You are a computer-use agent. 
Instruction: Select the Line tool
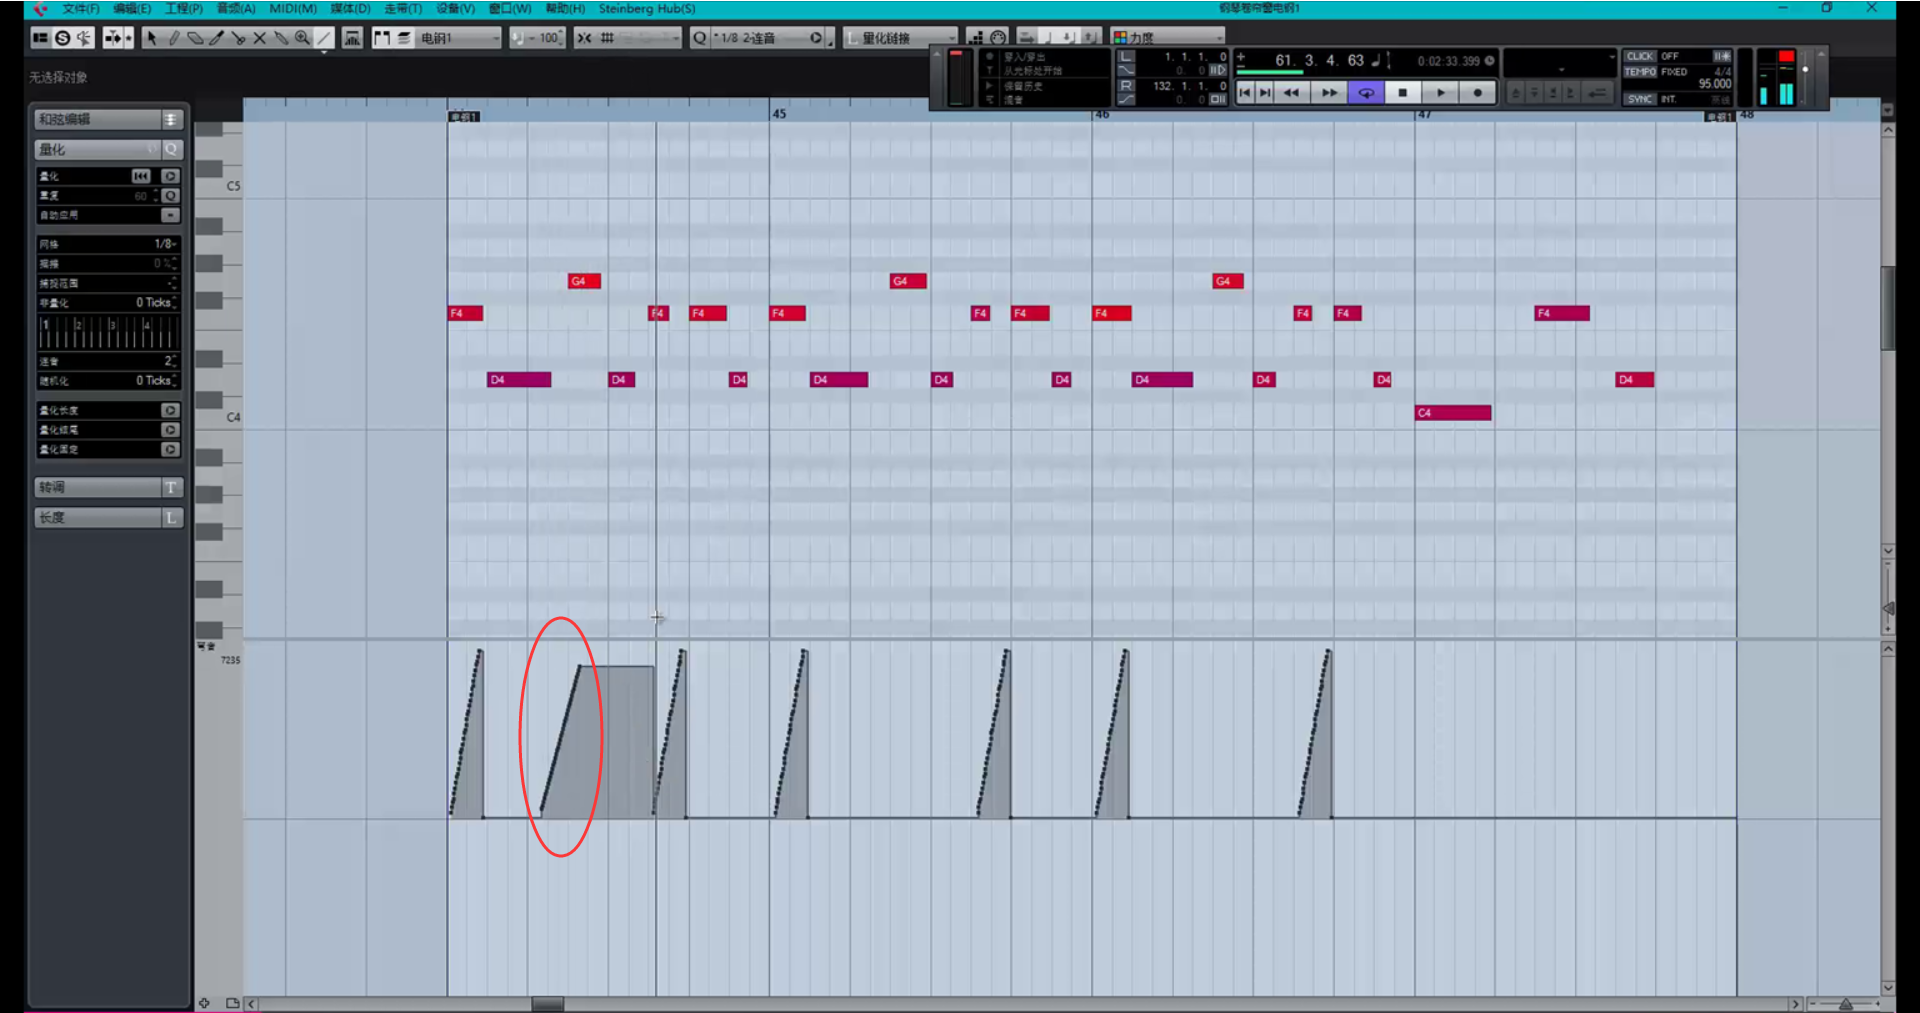324,38
